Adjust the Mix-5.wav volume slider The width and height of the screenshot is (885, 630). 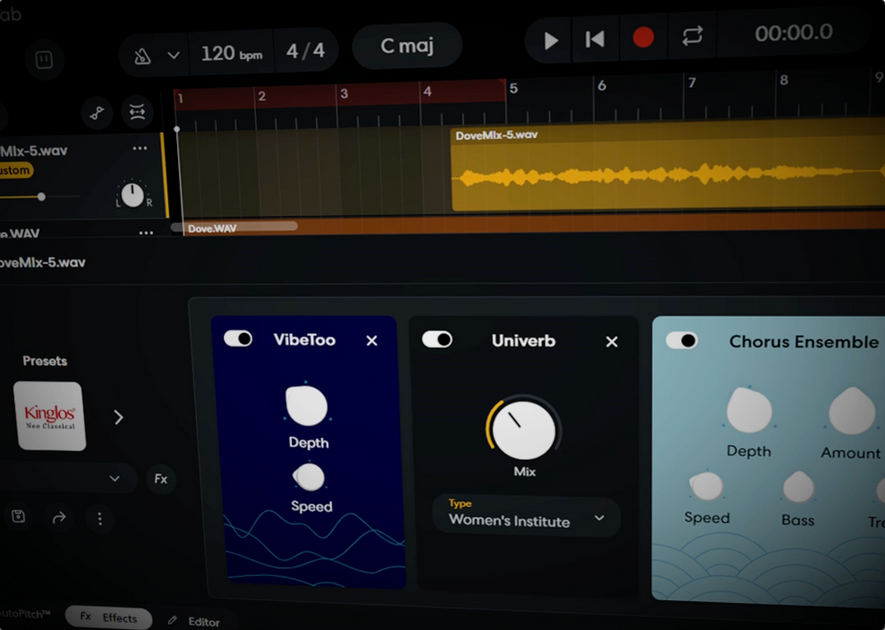(41, 196)
